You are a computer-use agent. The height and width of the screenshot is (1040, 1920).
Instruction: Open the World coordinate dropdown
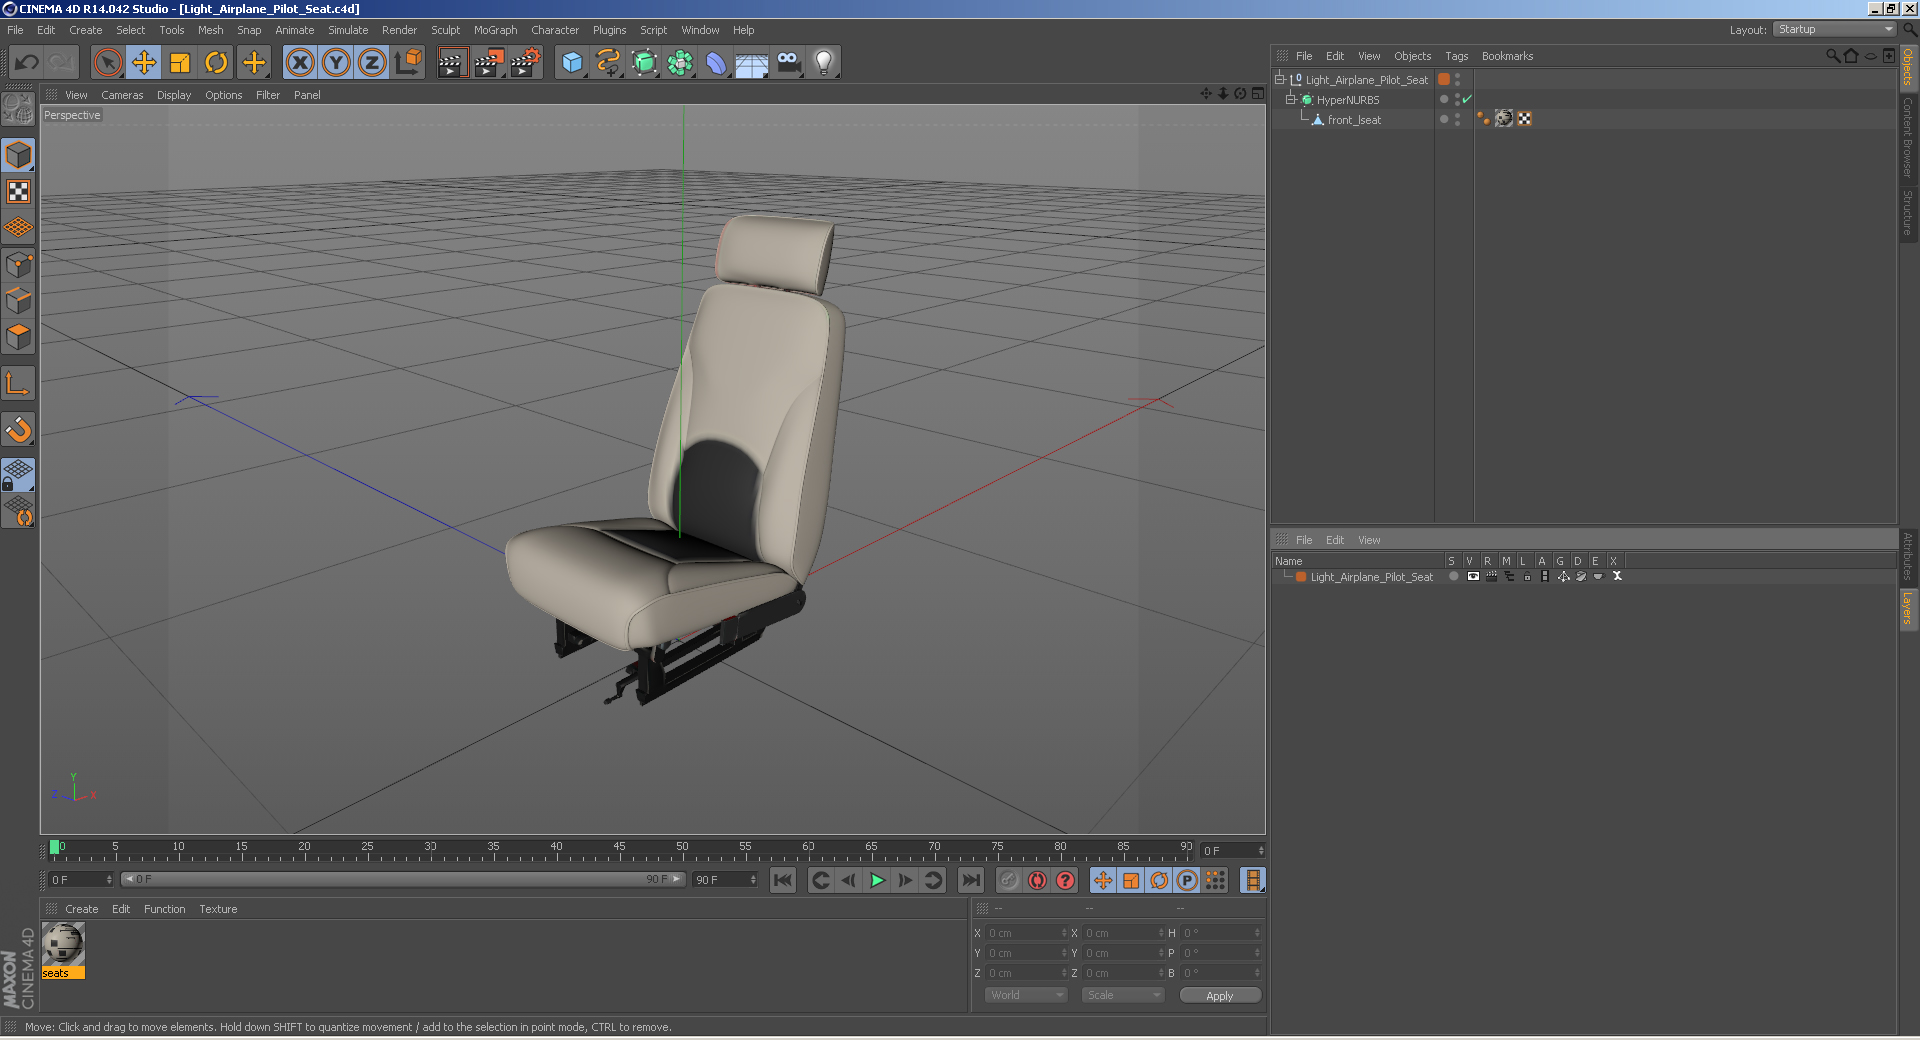pos(1026,995)
